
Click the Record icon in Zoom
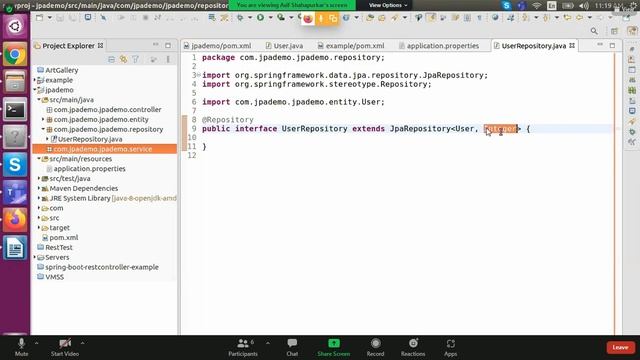coord(376,347)
